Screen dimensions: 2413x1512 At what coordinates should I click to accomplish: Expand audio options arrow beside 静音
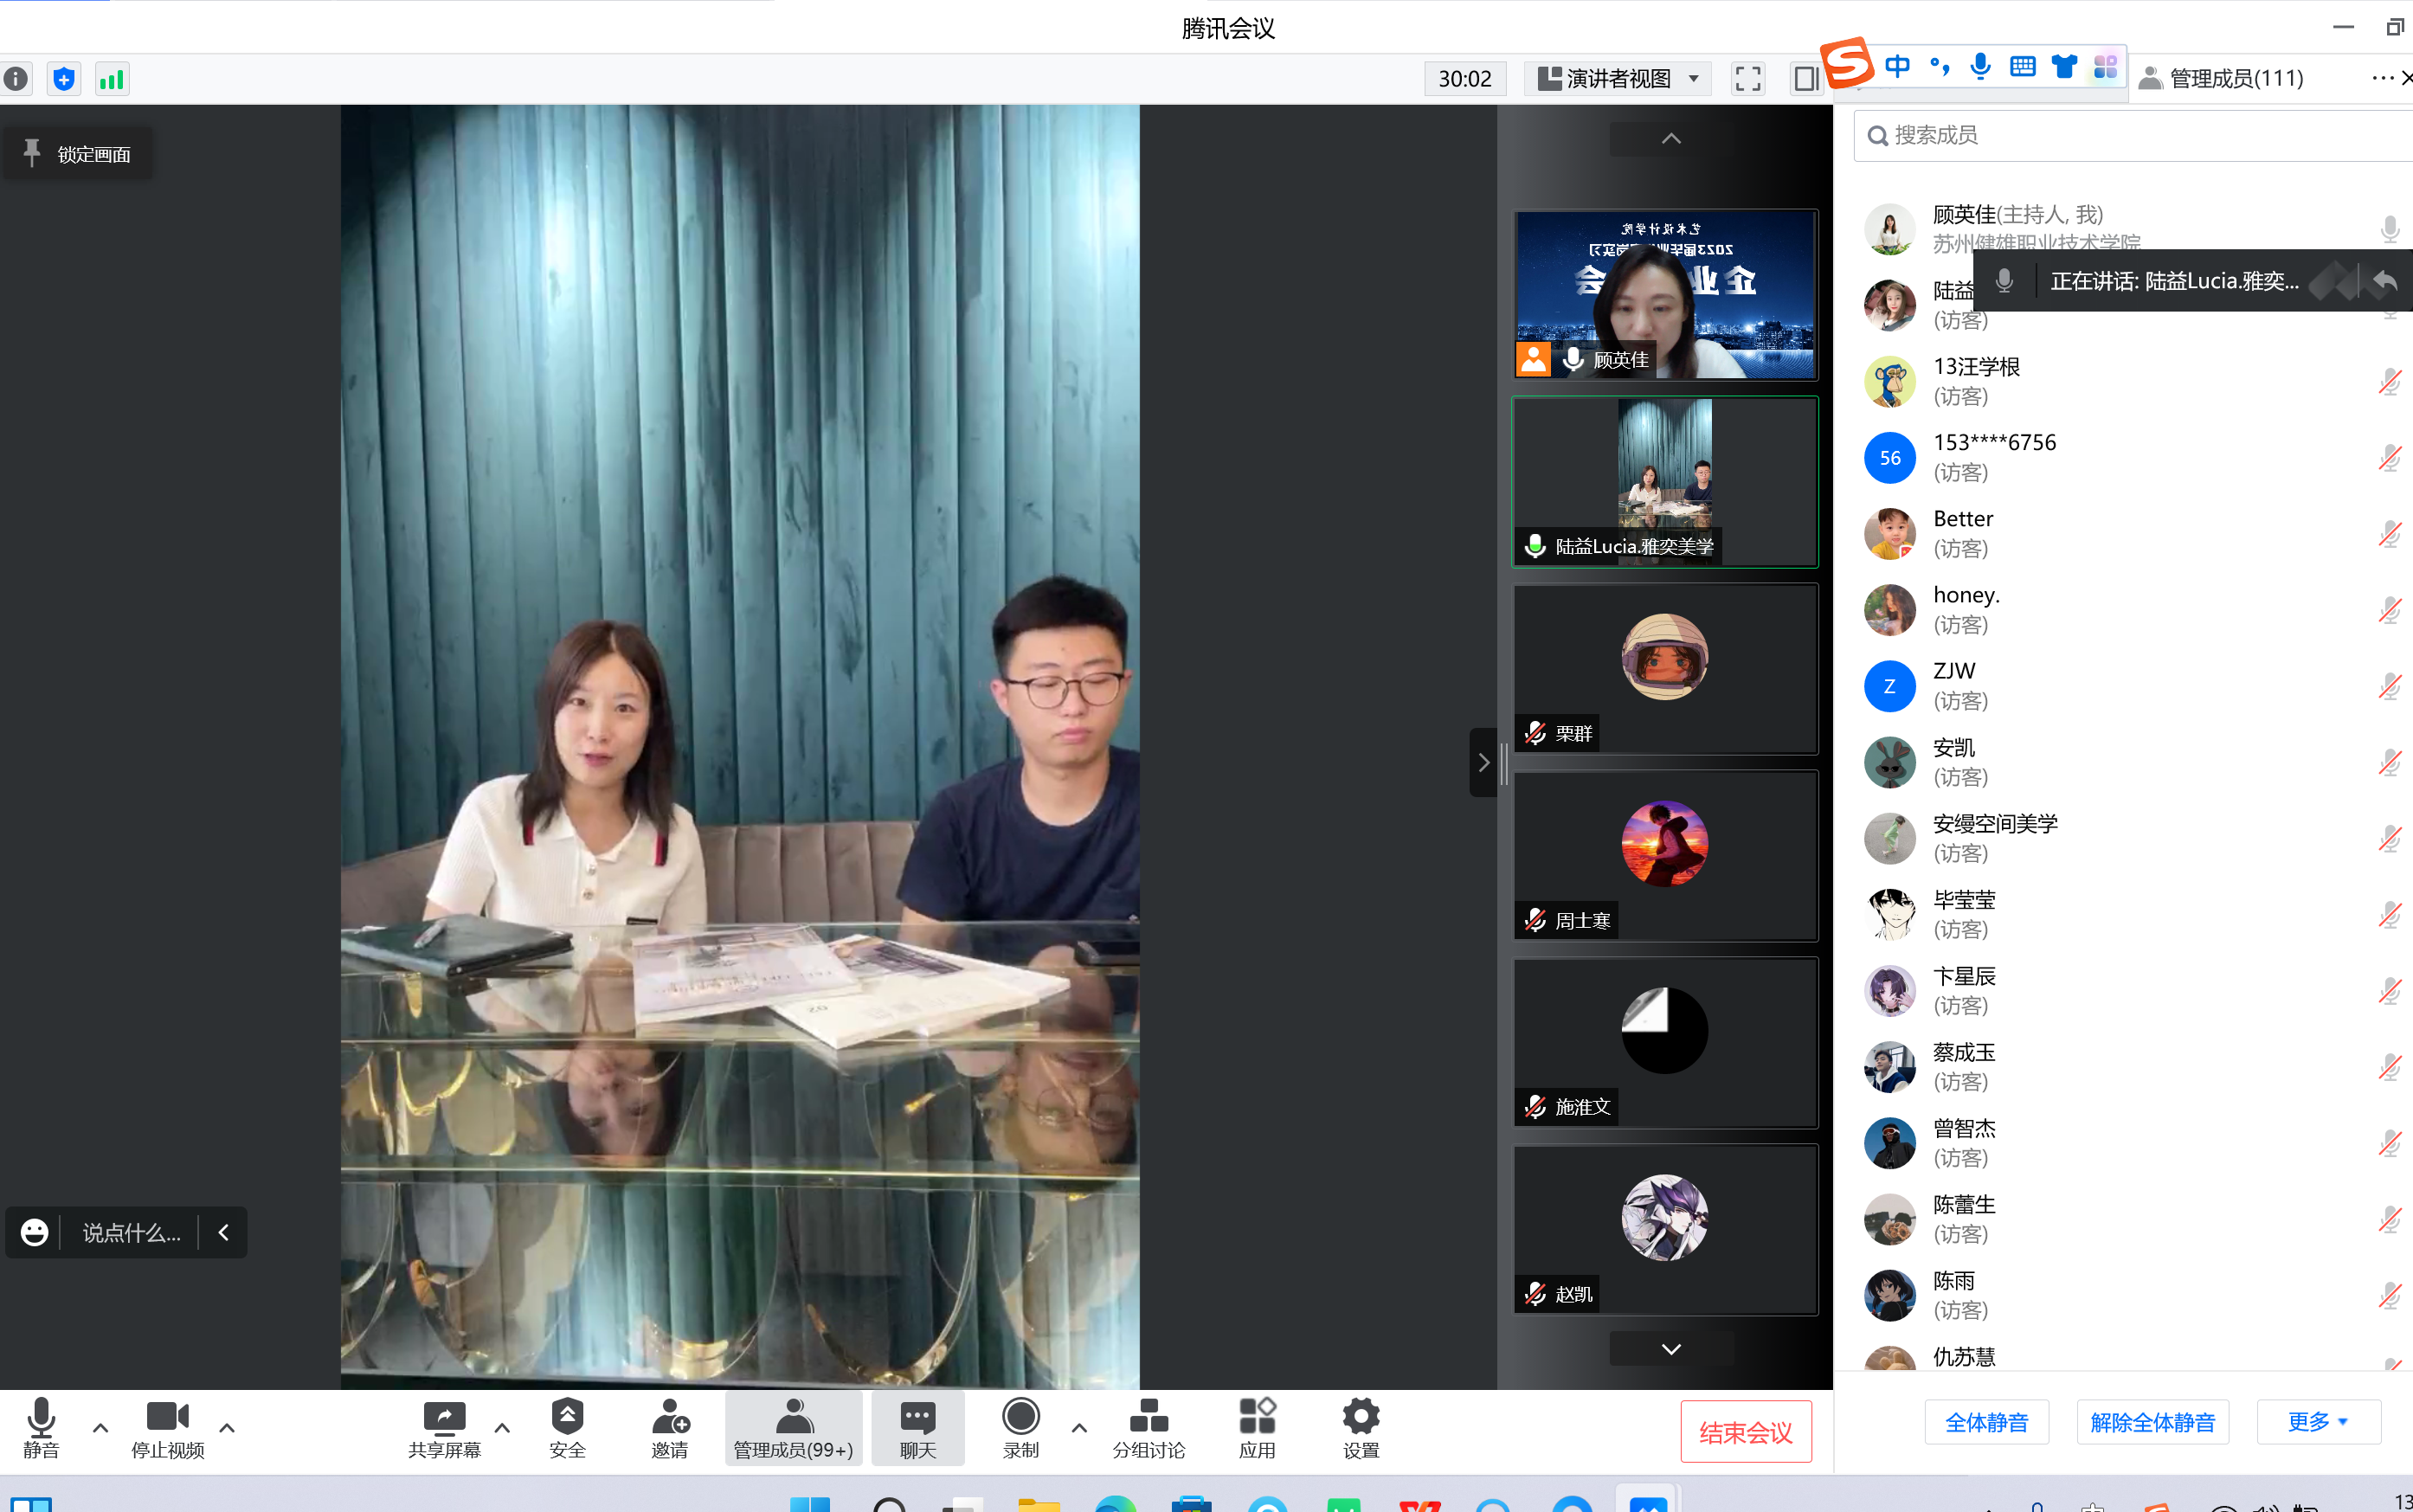pos(100,1427)
